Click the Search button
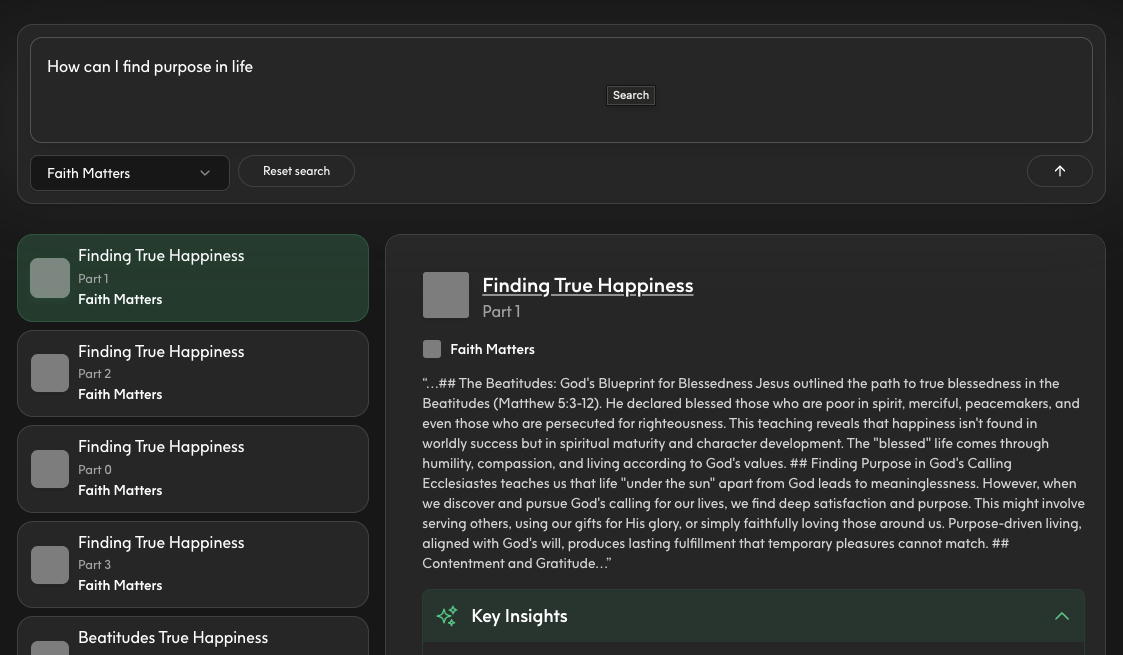This screenshot has height=655, width=1123. point(630,95)
